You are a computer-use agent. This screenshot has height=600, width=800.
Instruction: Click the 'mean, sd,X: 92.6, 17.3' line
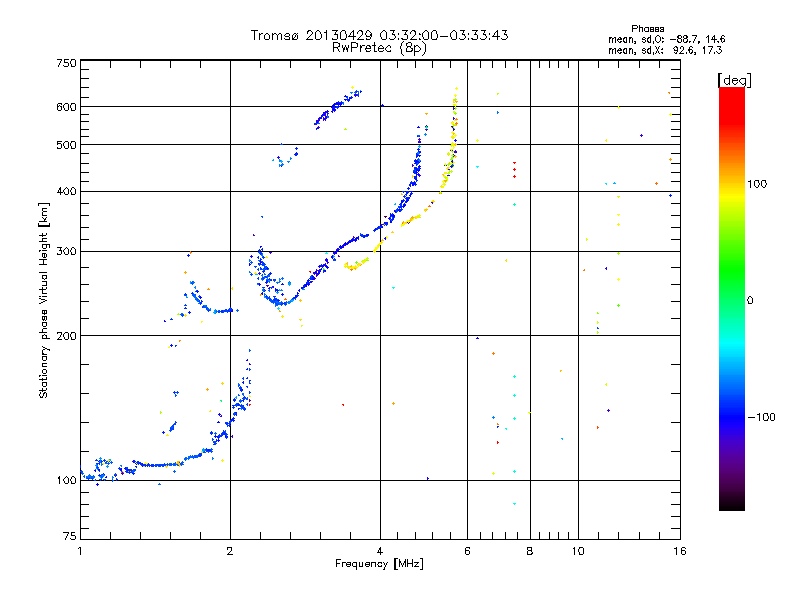pos(665,50)
